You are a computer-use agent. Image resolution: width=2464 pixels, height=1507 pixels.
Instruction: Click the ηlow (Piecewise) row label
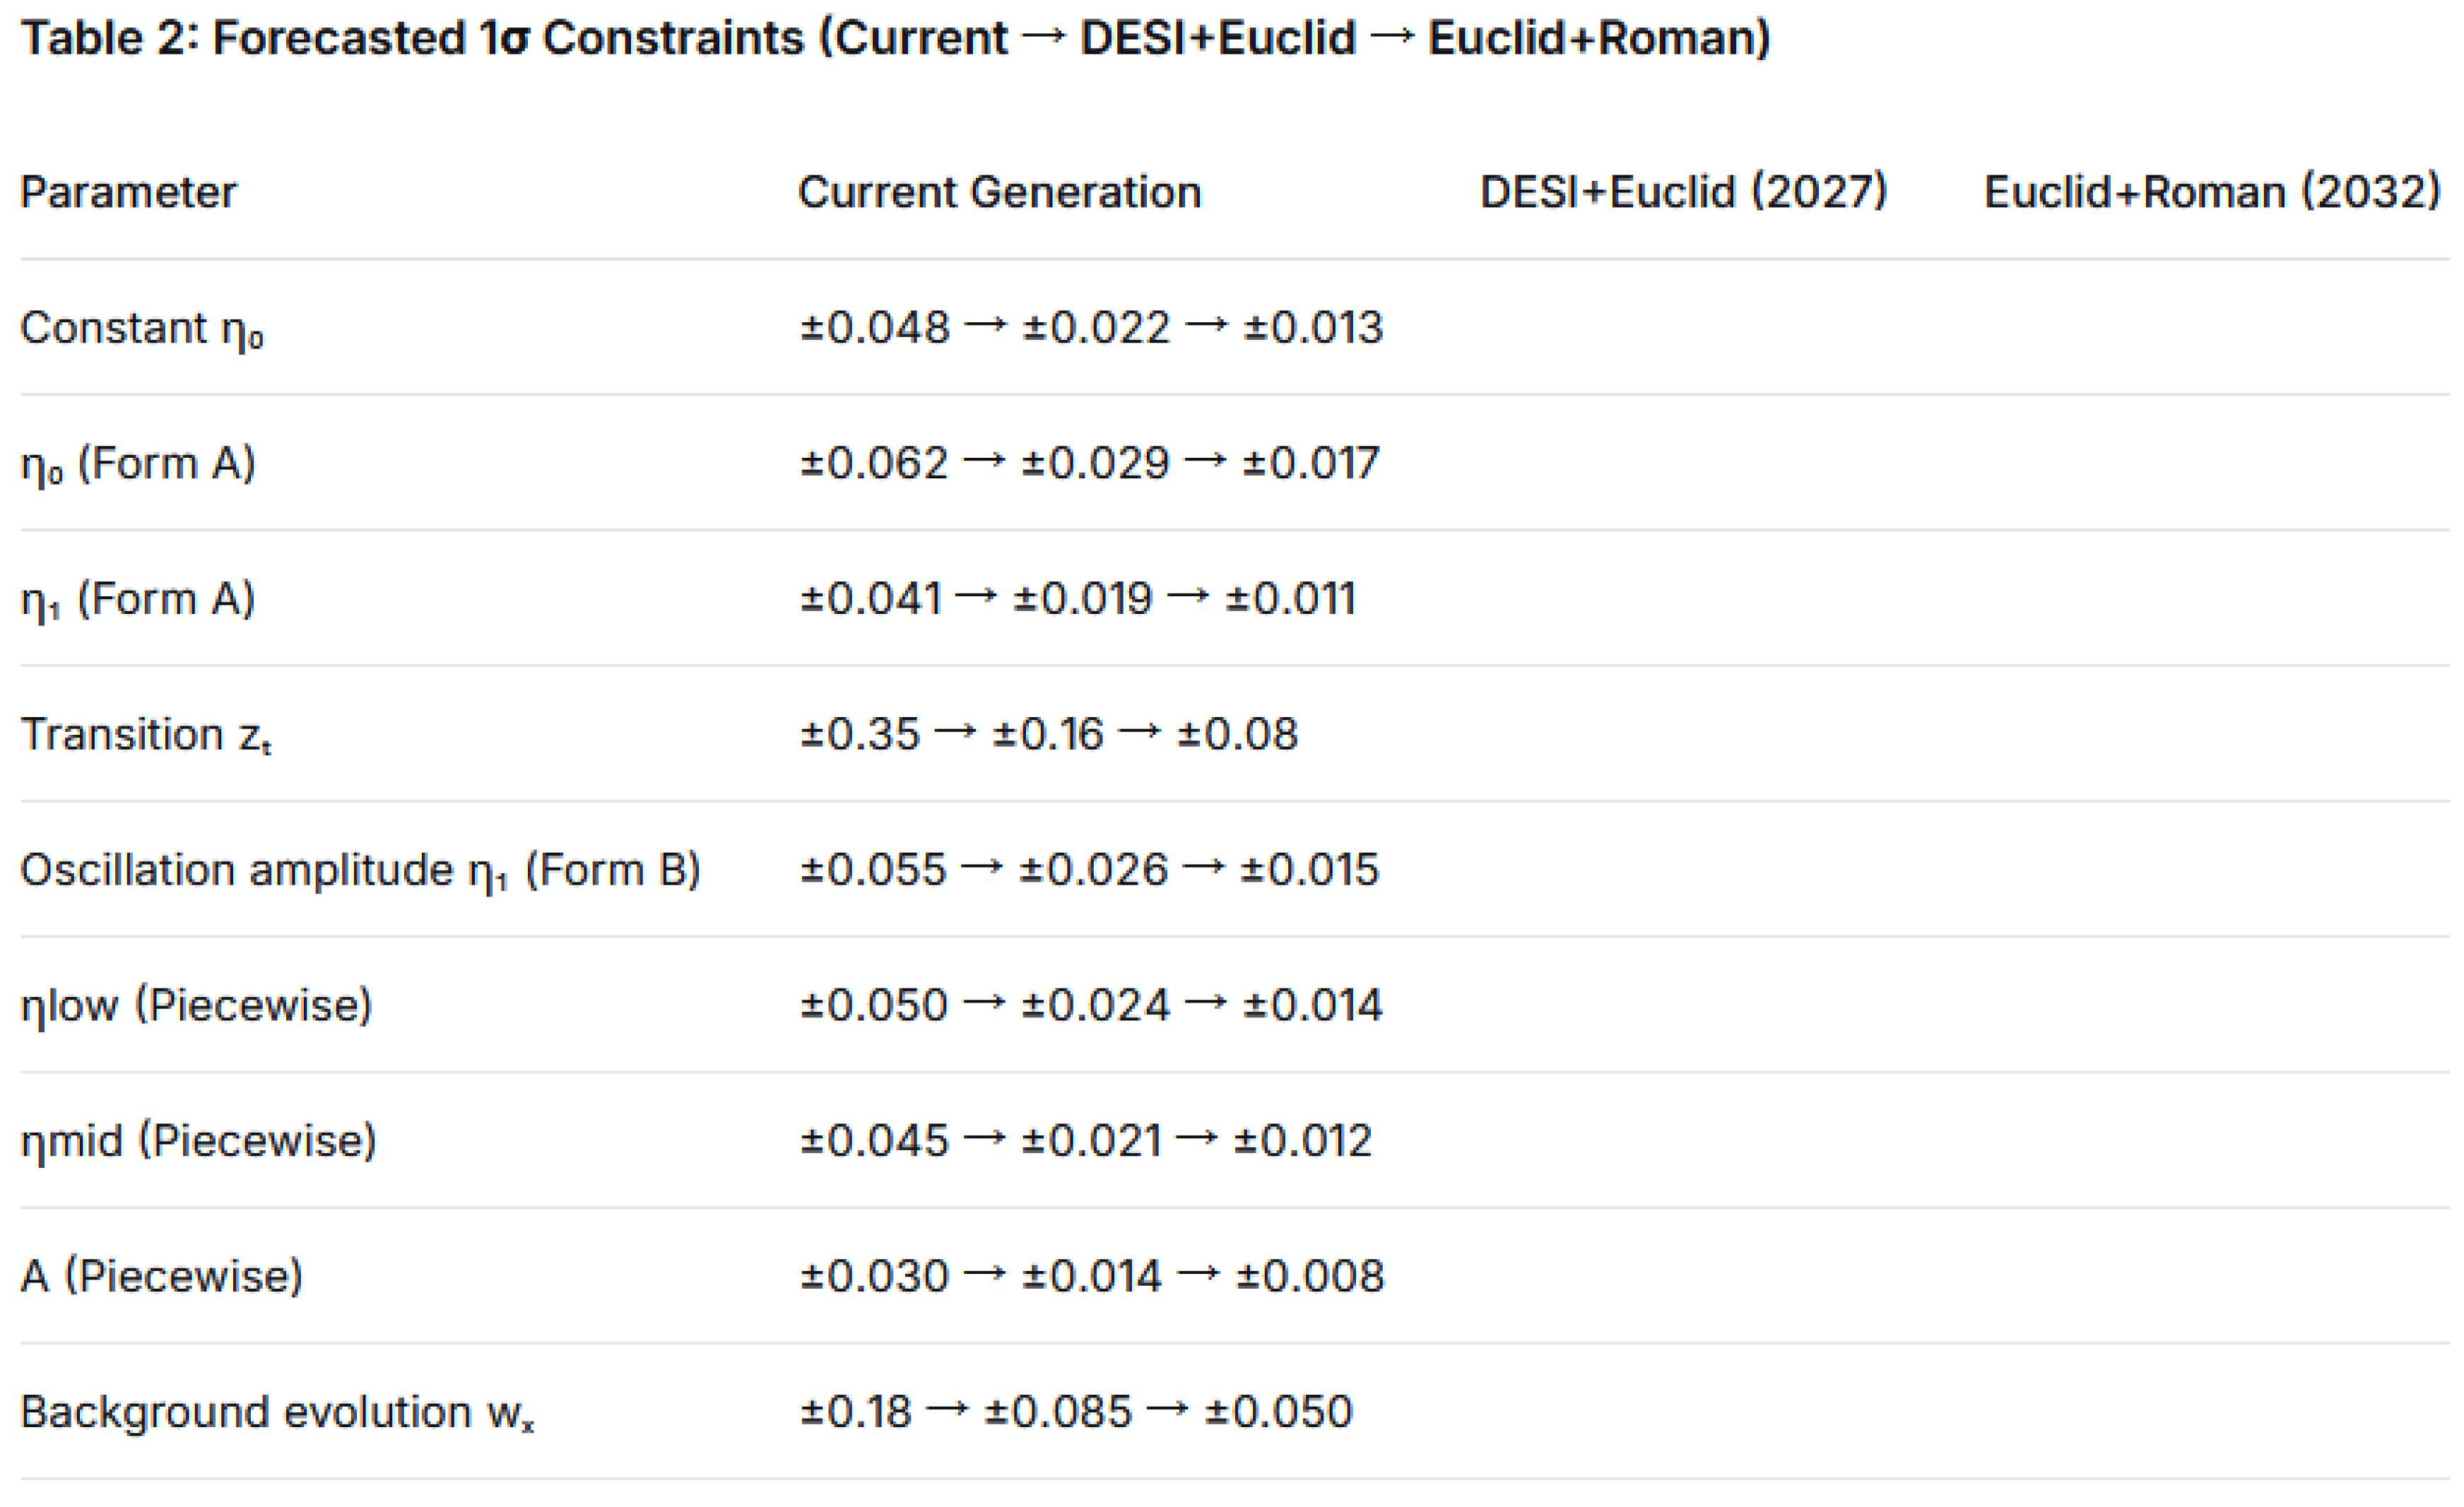[196, 1005]
